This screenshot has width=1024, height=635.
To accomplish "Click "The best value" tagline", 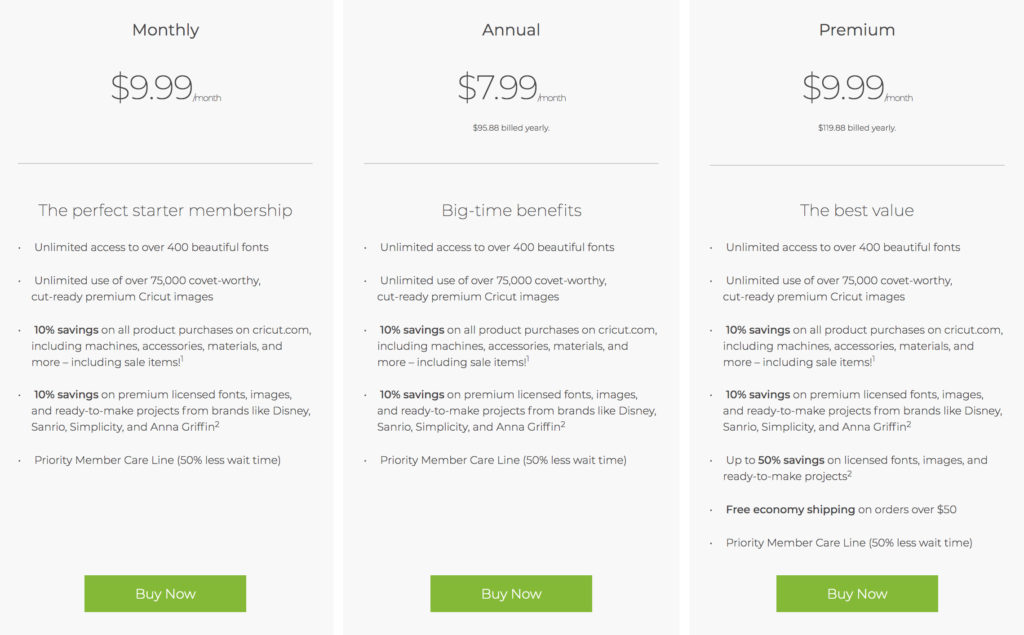I will (857, 210).
